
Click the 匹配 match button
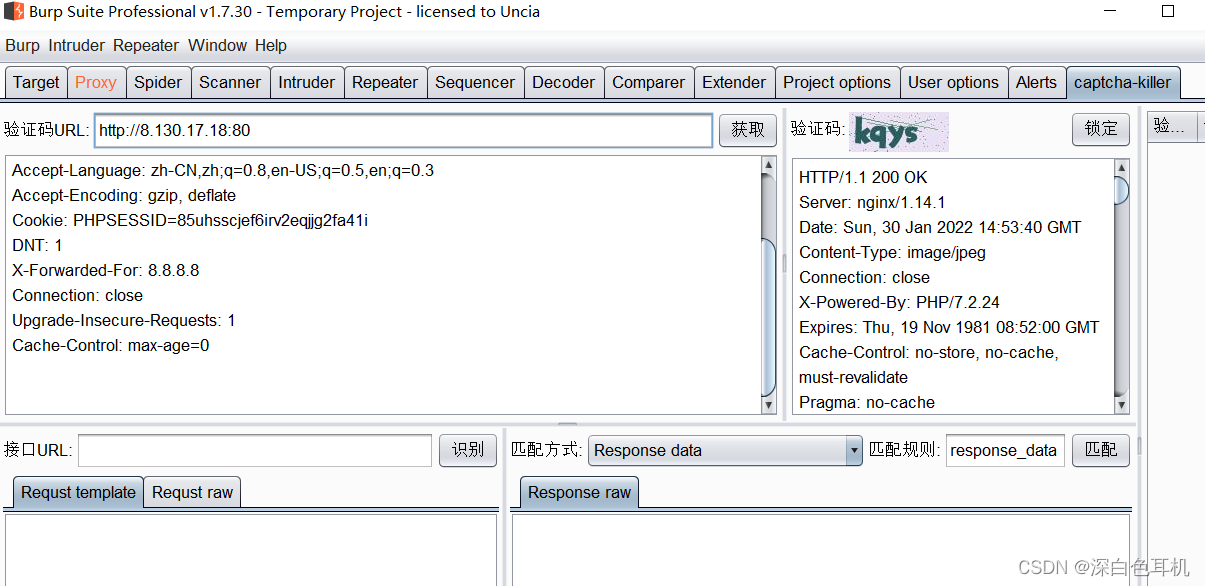coord(1101,450)
